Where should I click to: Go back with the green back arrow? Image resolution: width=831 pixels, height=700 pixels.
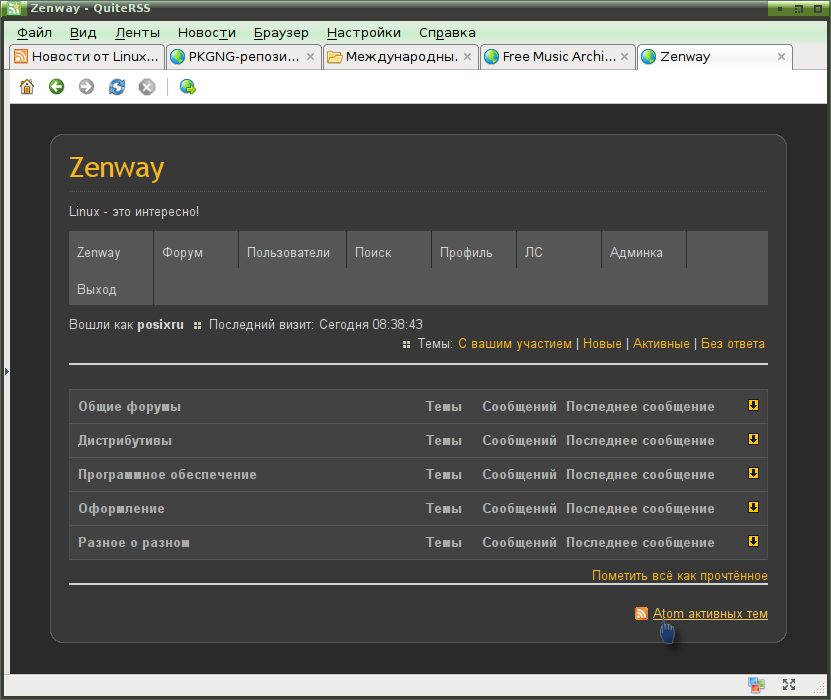tap(57, 86)
